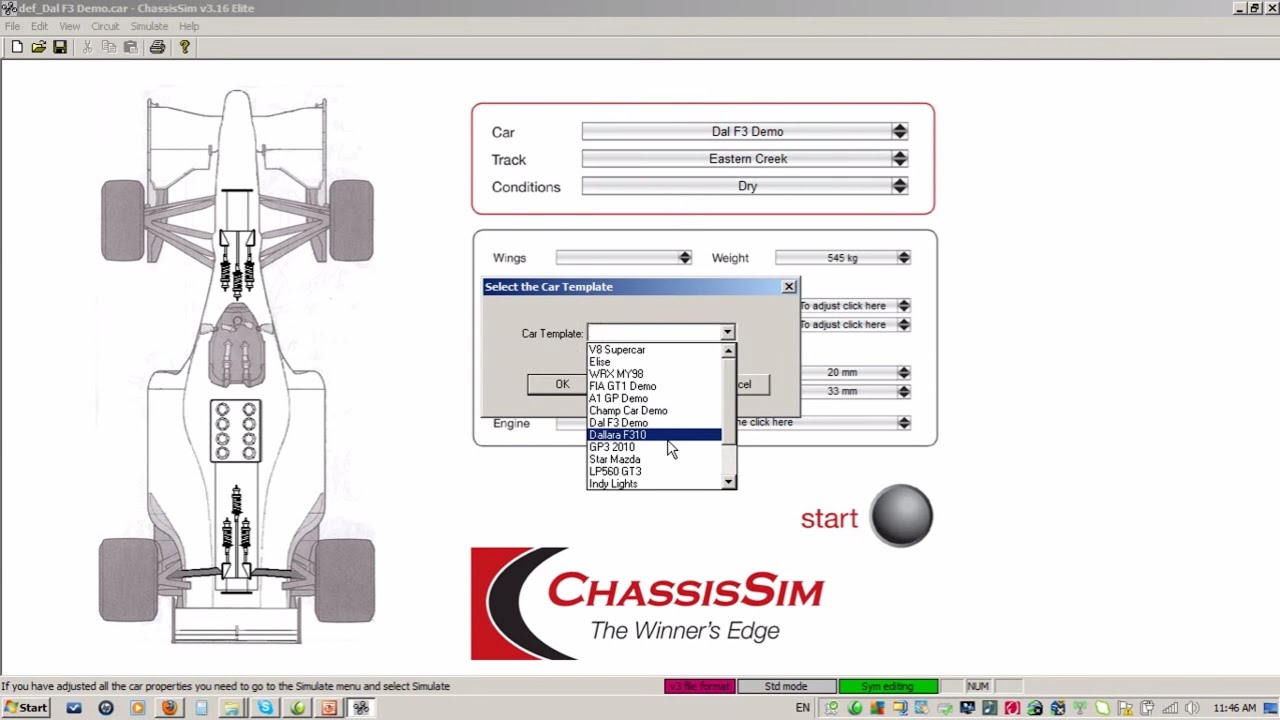
Task: Open the Help menu
Action: [x=189, y=26]
